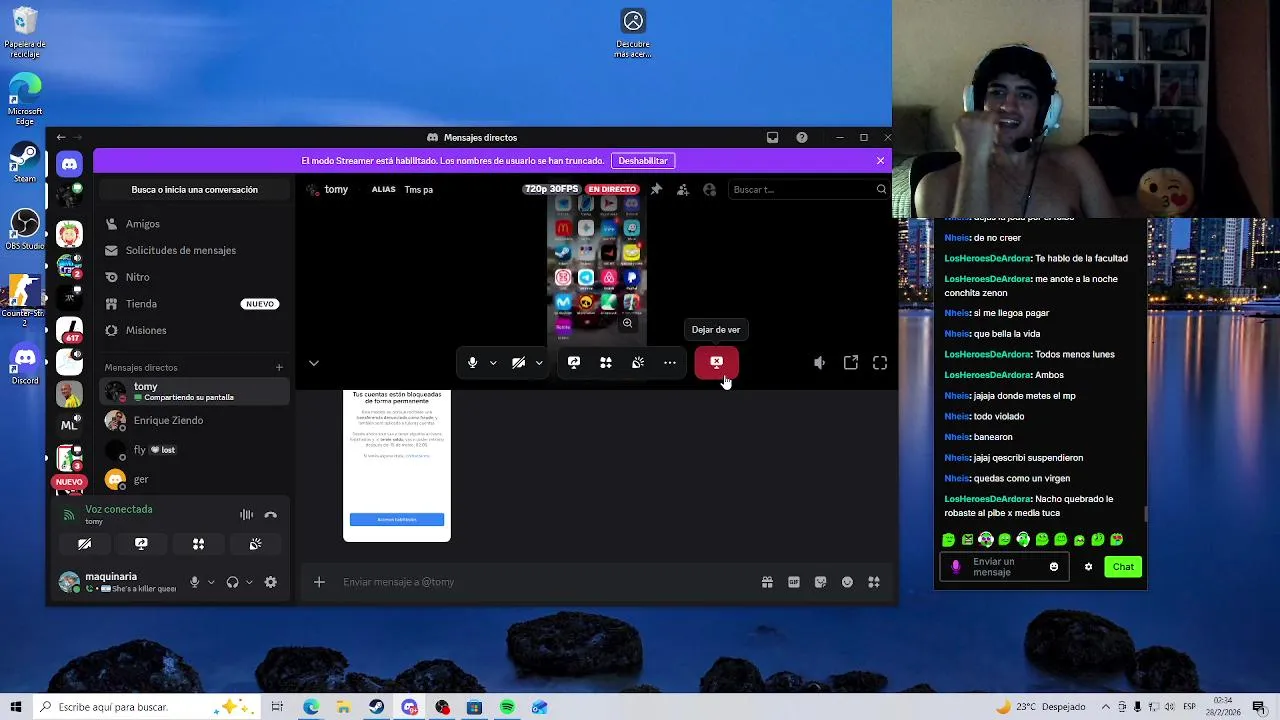
Task: Click Windows Start button
Action: (x=16, y=707)
